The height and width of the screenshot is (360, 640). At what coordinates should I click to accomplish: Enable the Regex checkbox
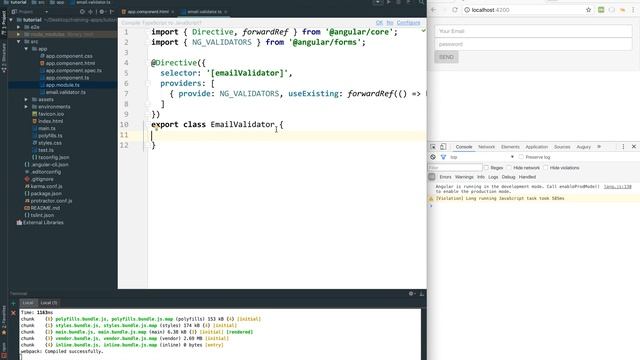point(486,168)
